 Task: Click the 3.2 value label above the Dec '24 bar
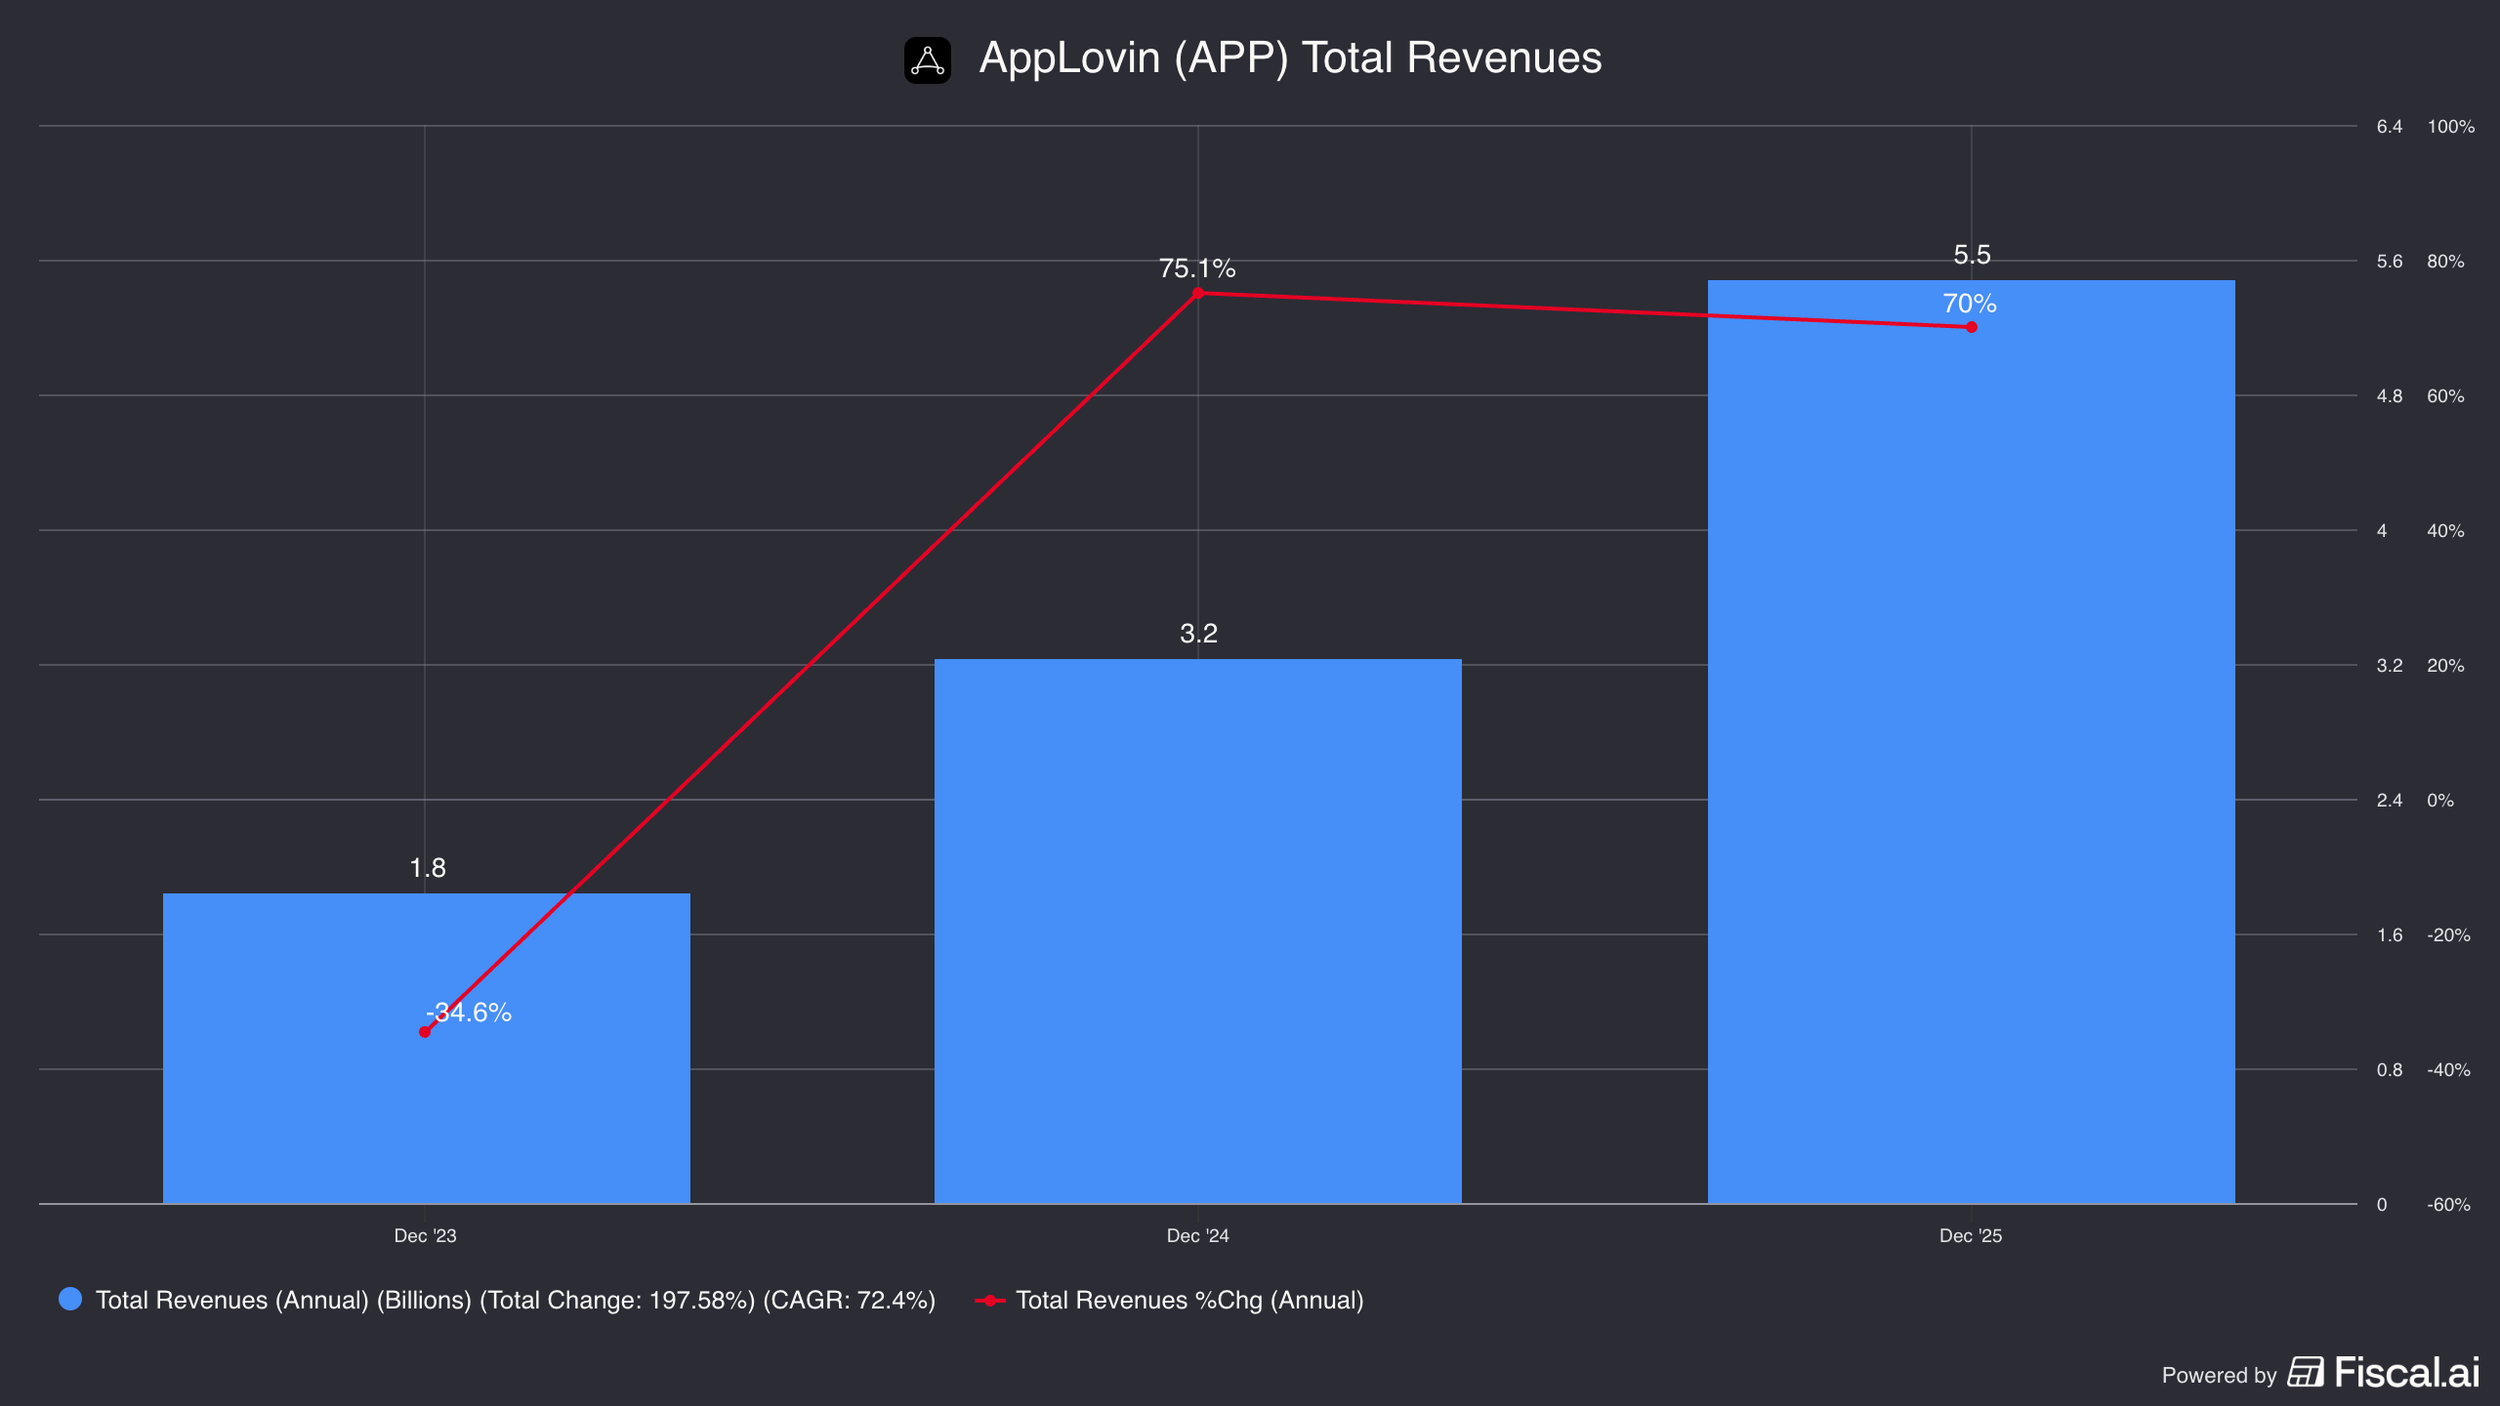tap(1198, 633)
